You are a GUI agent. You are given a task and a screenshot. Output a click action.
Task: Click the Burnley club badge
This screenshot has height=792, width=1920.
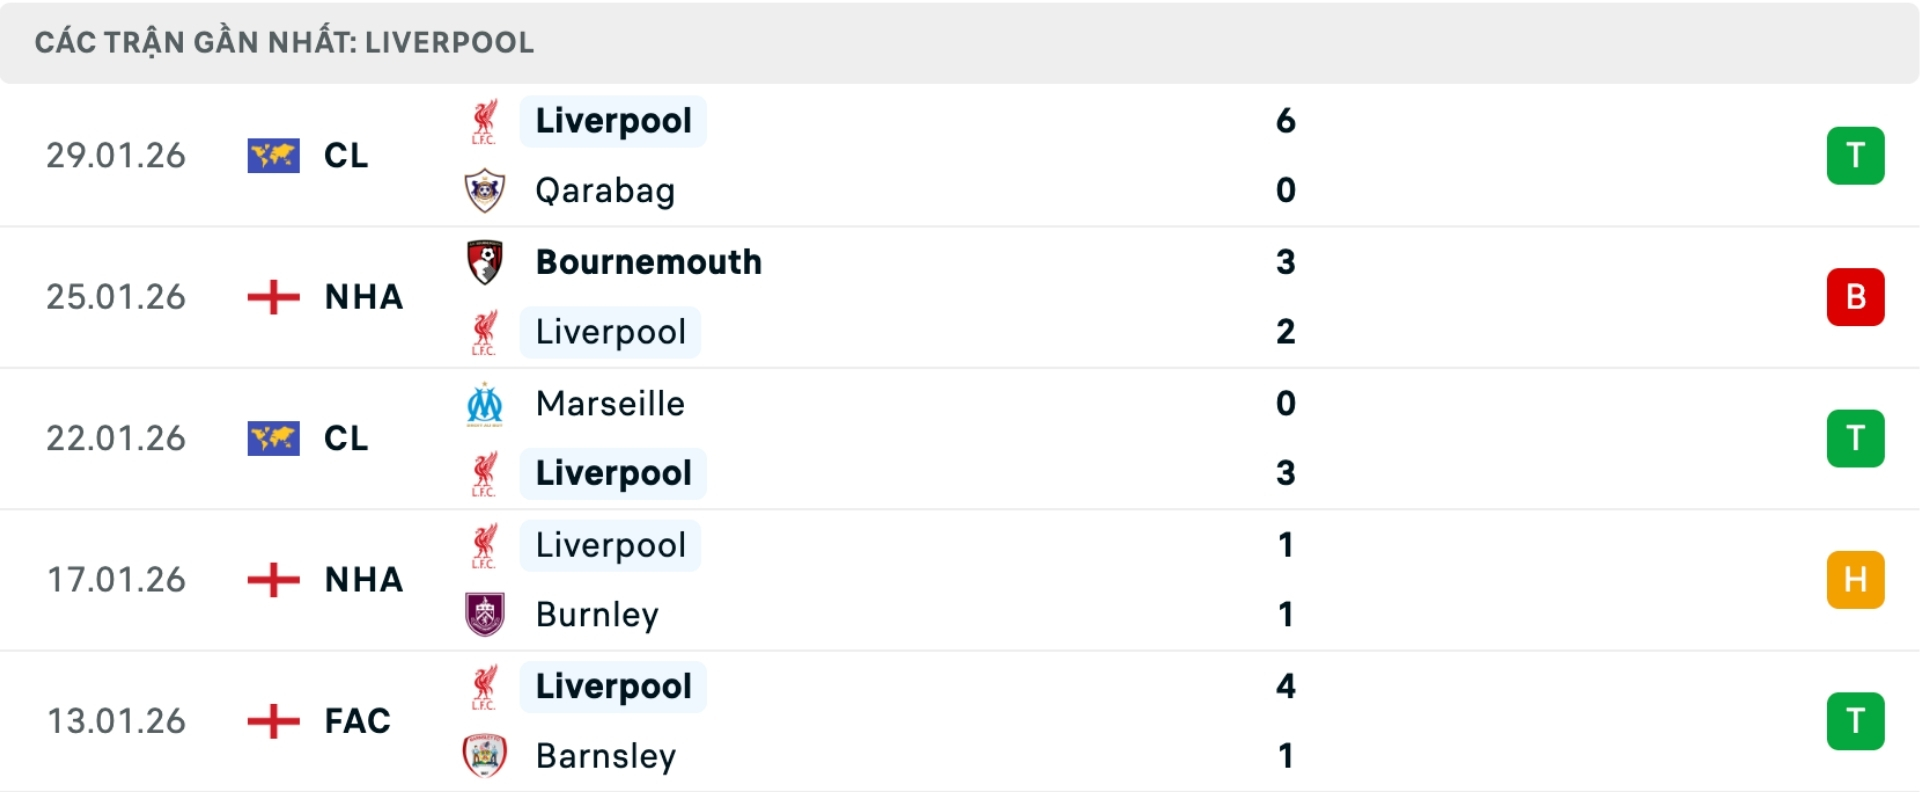pos(486,614)
